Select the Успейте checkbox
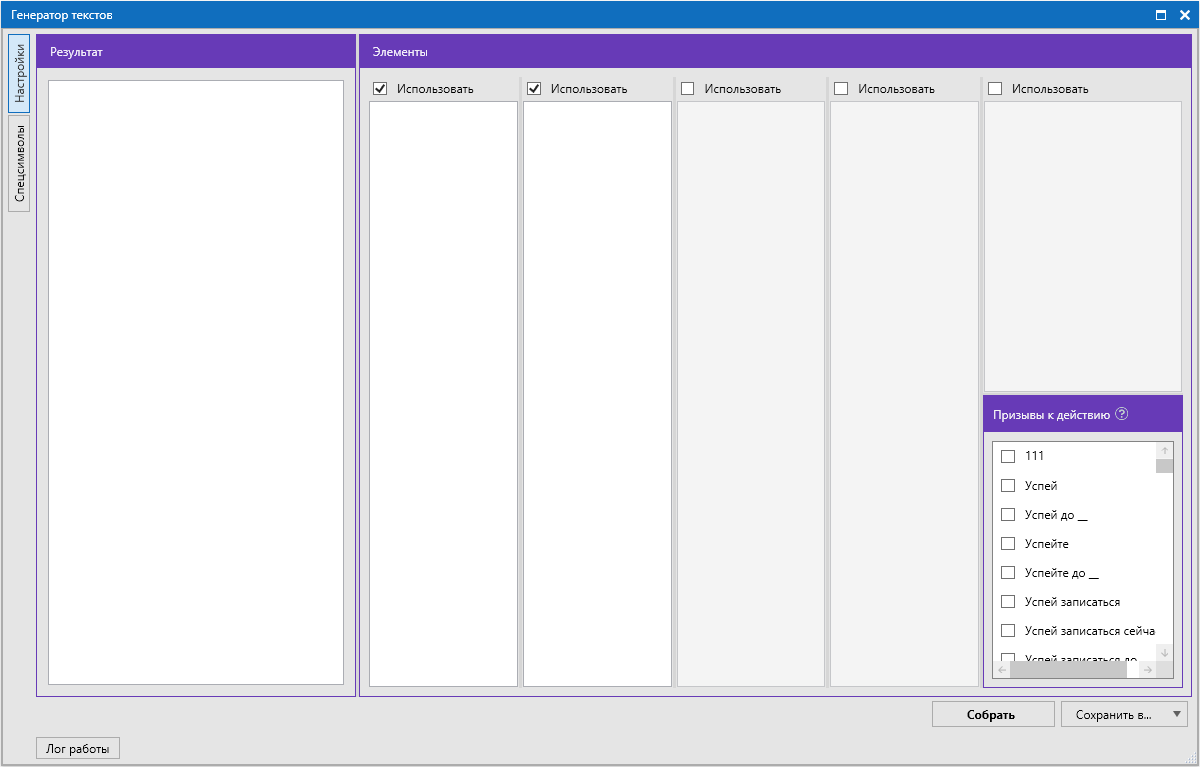 pyautogui.click(x=1008, y=544)
